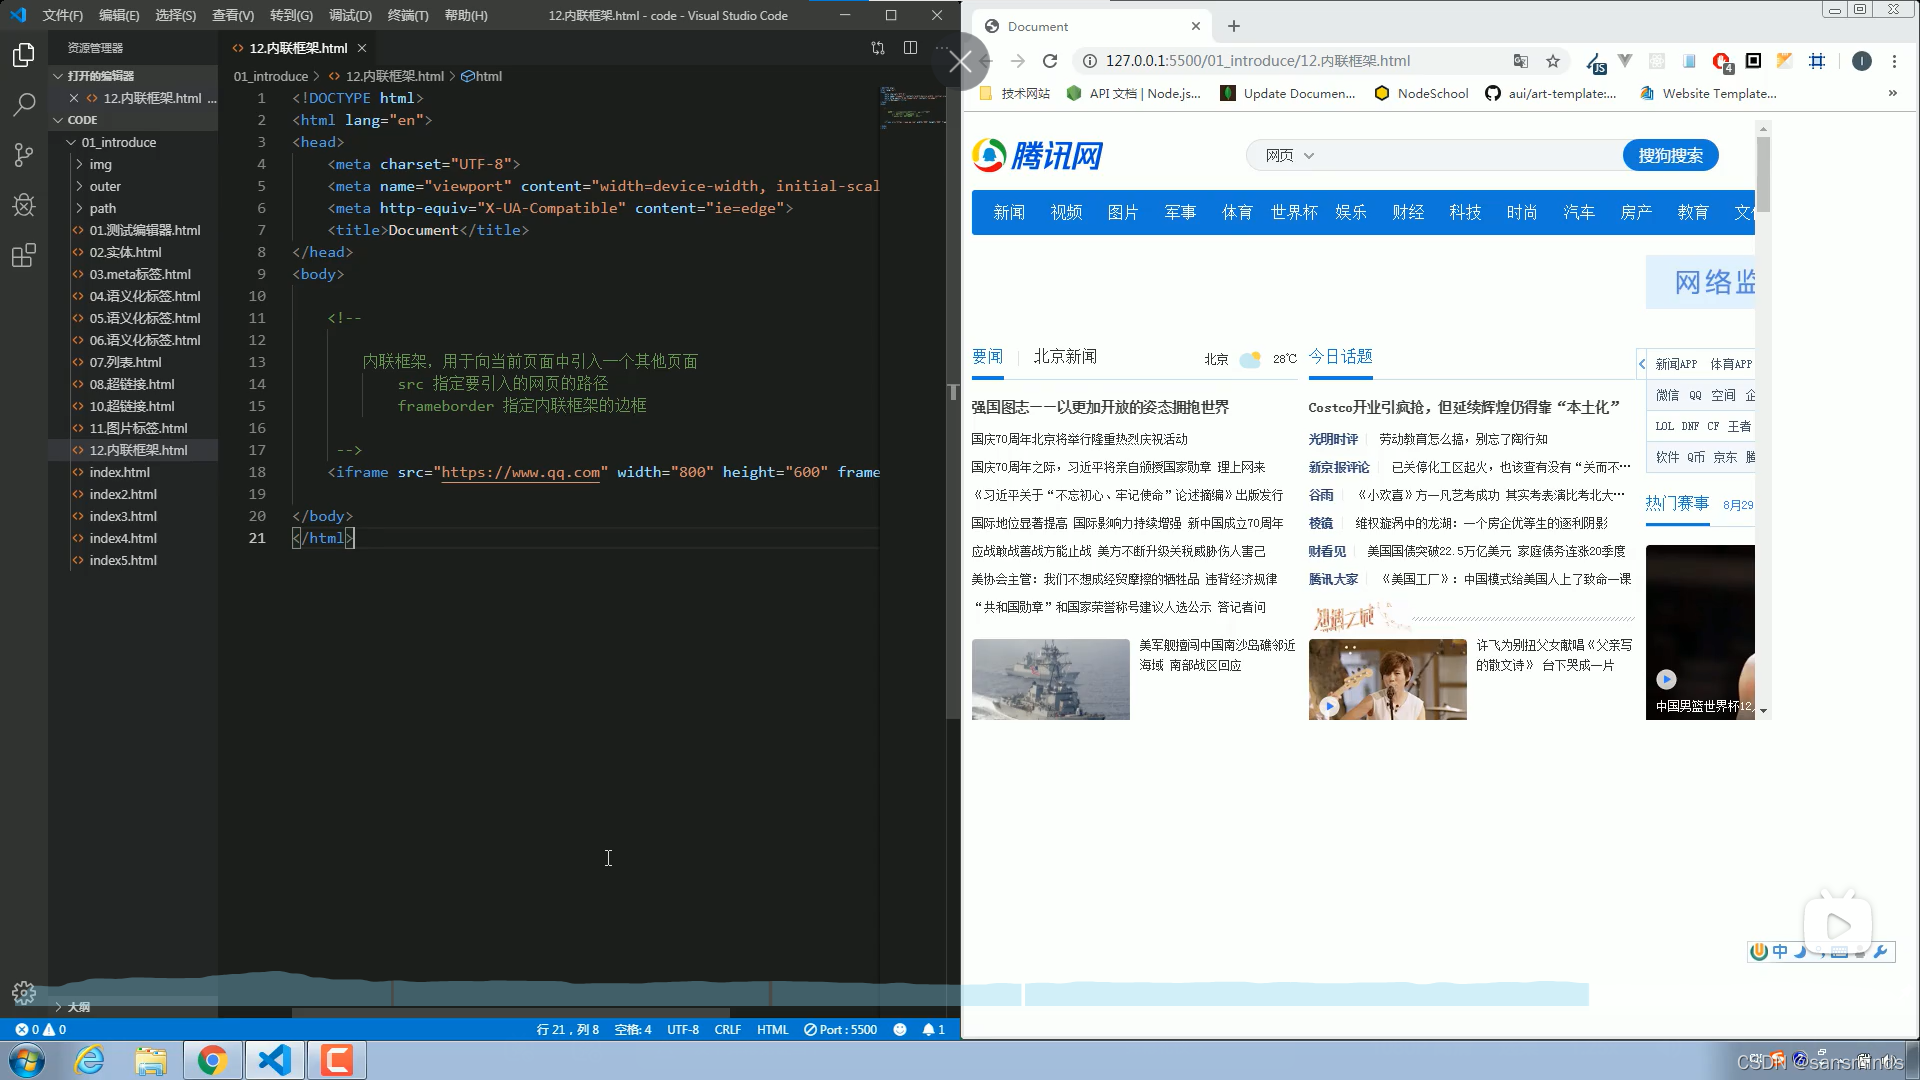The width and height of the screenshot is (1920, 1080).
Task: Click Port : 5500 live server indicator
Action: pos(840,1029)
